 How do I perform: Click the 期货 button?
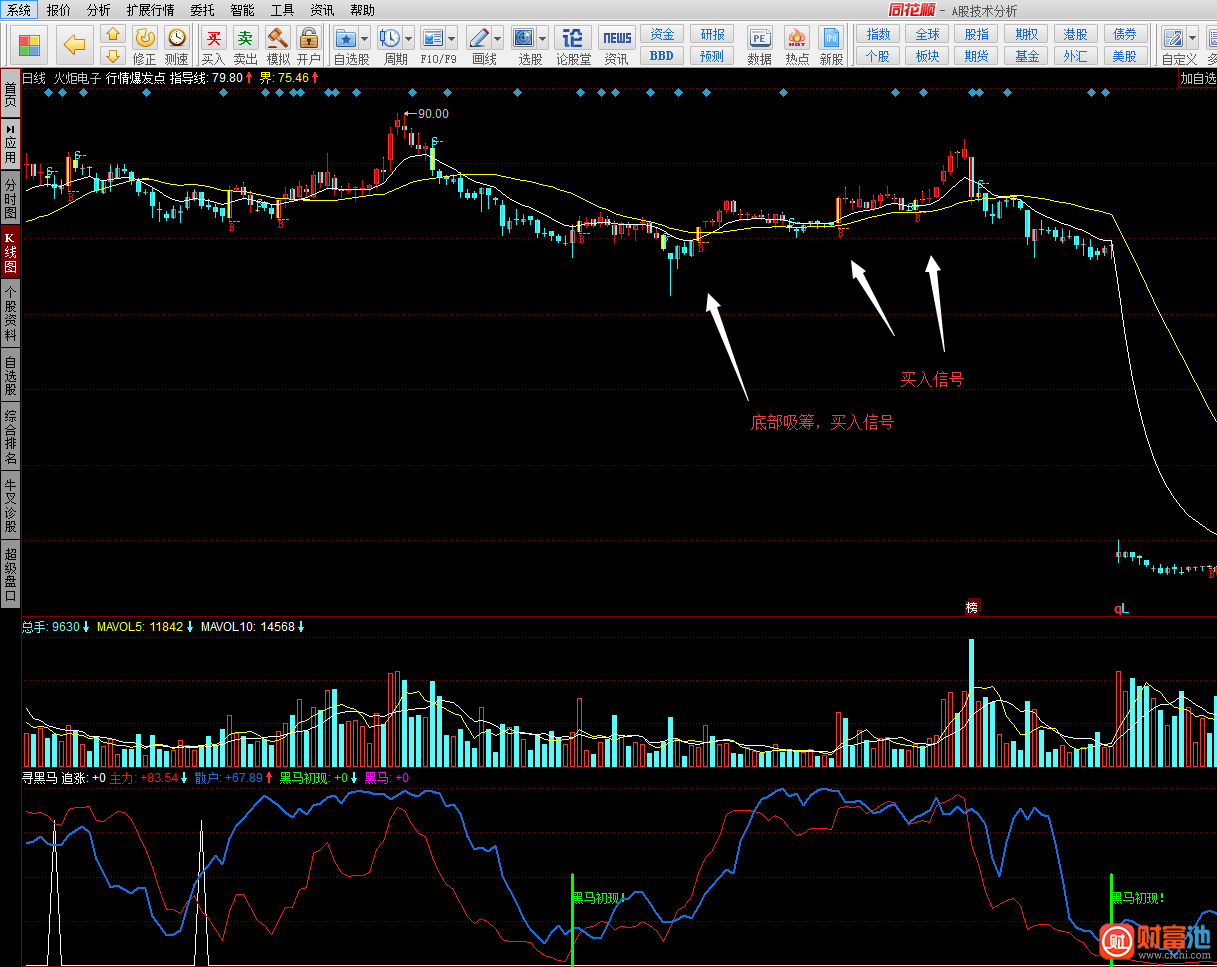tap(977, 56)
